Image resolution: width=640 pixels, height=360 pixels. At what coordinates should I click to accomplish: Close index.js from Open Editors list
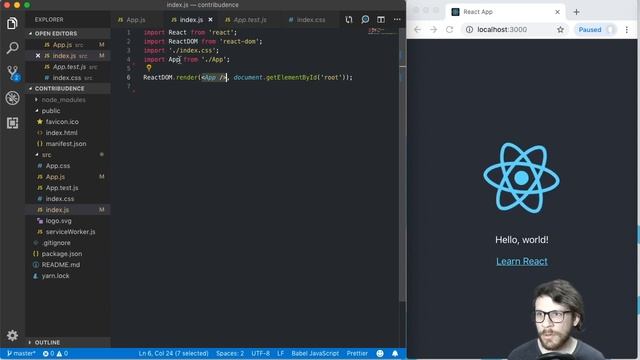(38, 56)
